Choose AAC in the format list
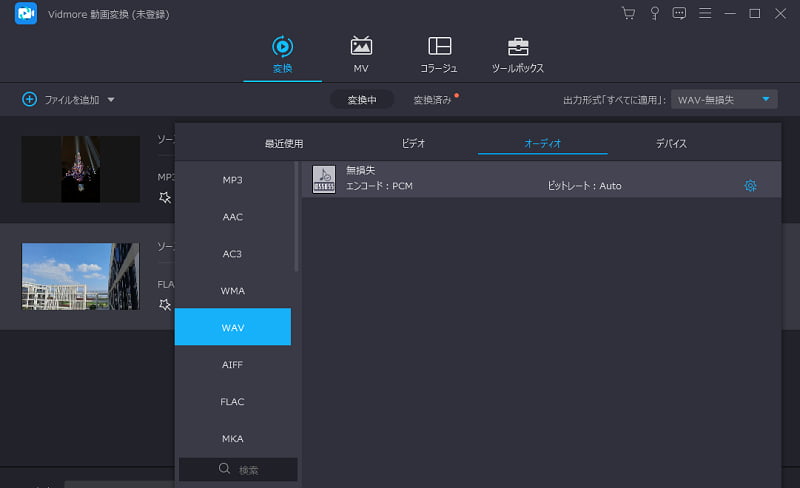The image size is (800, 488). point(233,217)
